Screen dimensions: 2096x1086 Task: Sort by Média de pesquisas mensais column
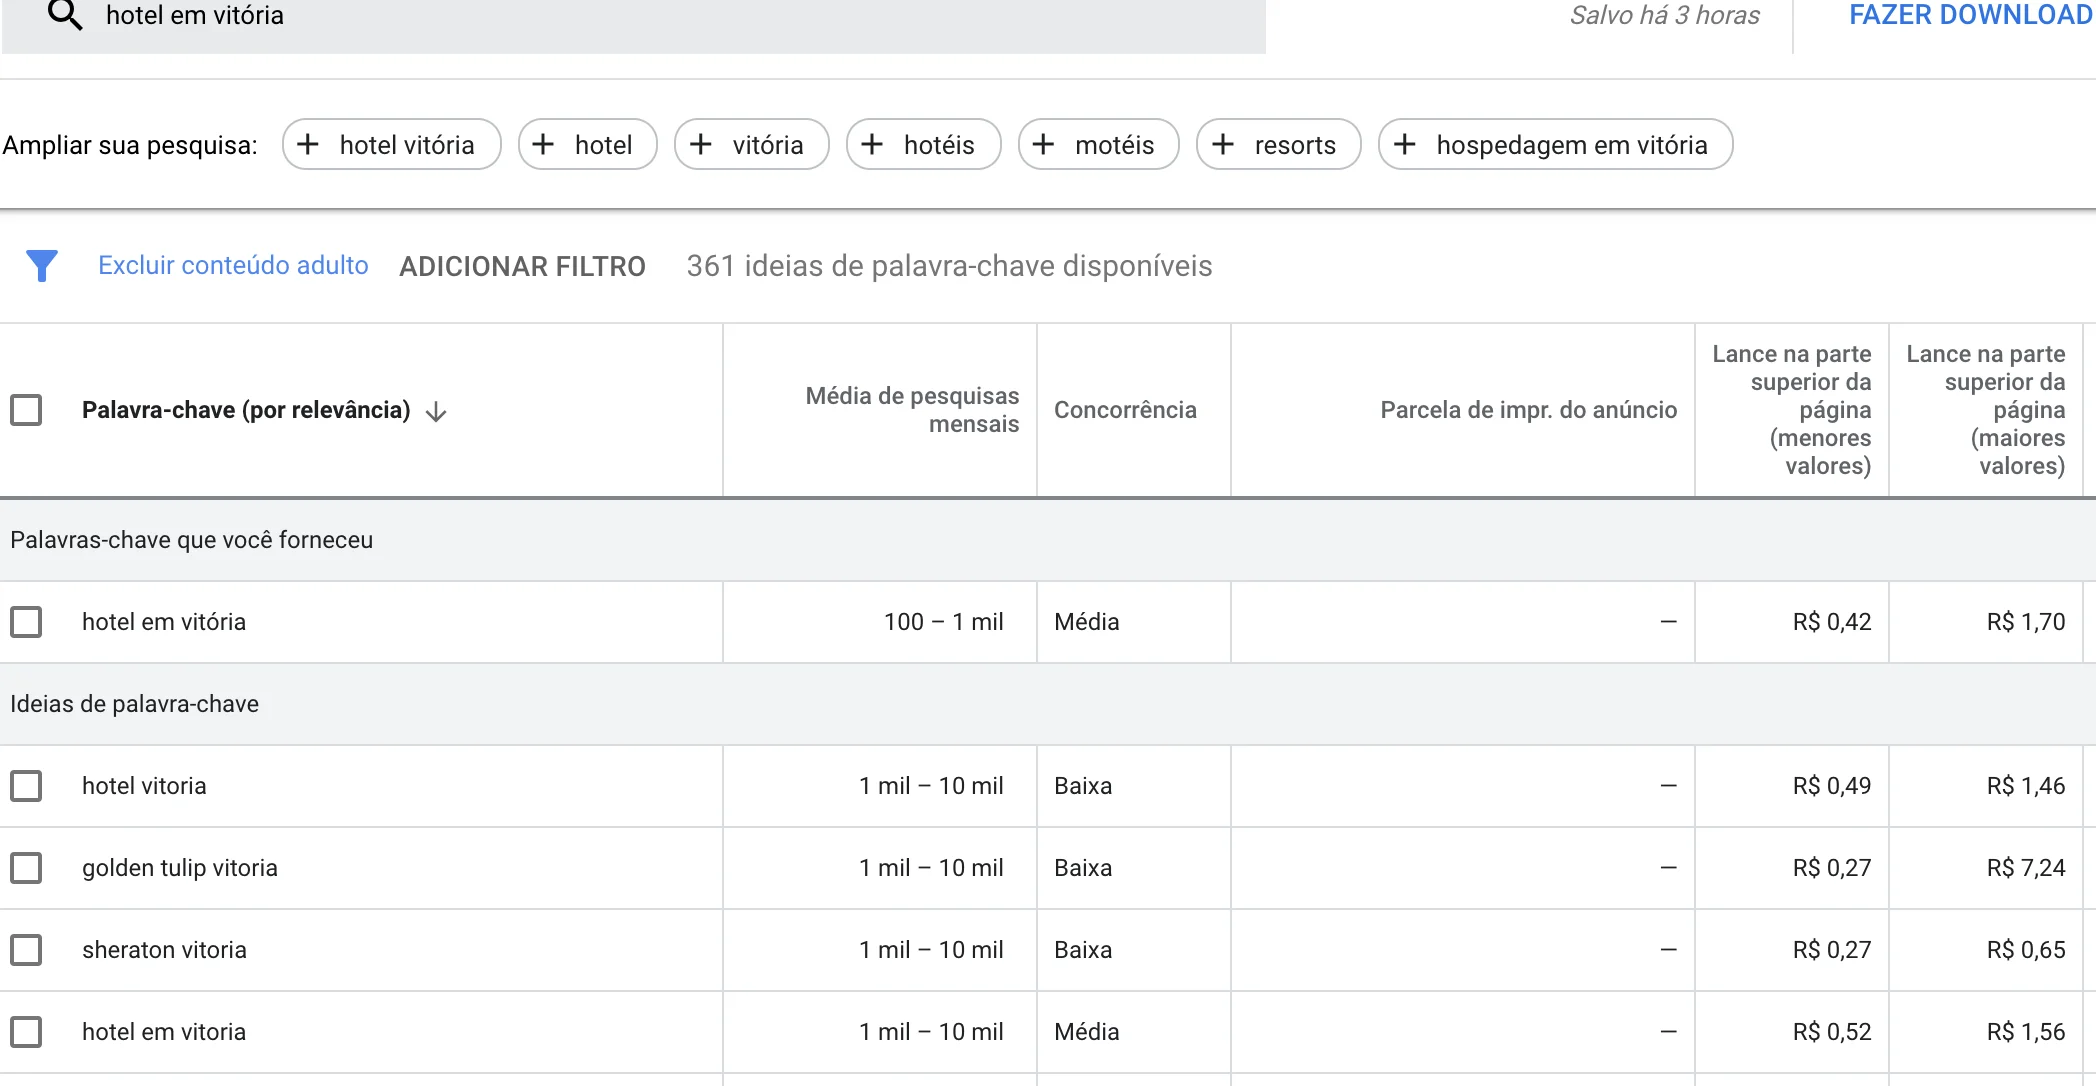[x=911, y=410]
